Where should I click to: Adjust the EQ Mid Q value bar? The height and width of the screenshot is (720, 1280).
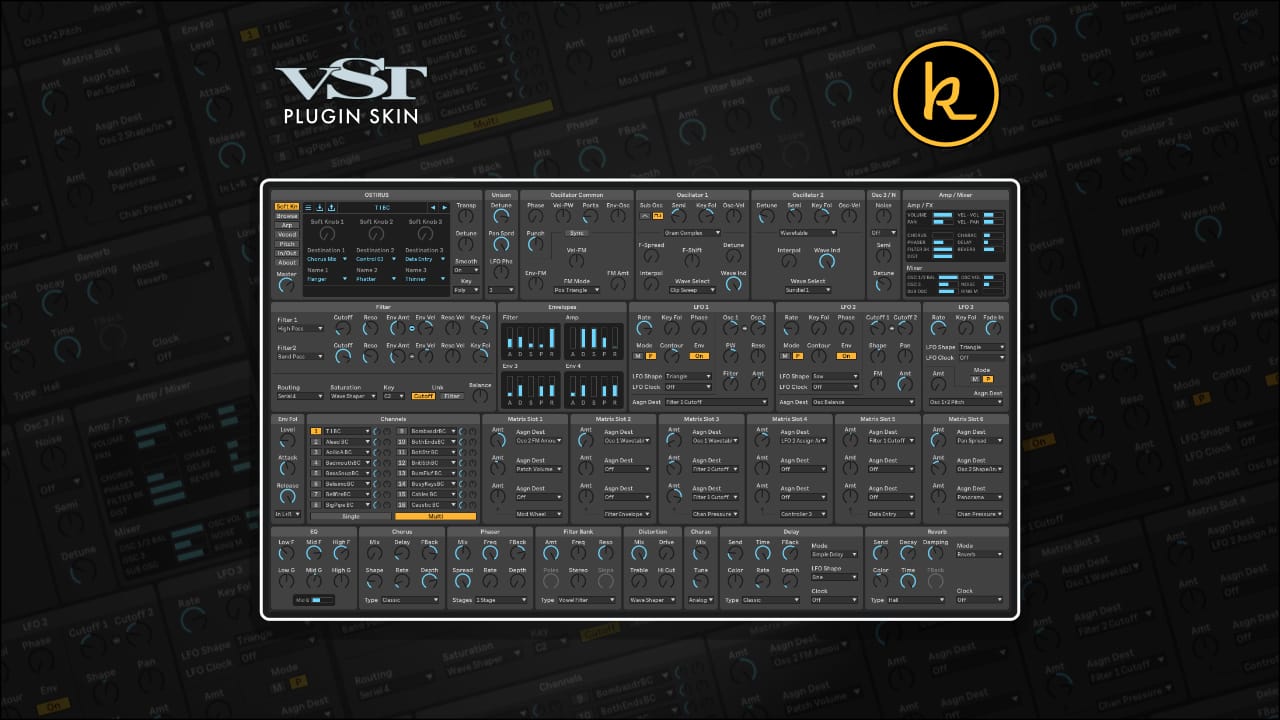pyautogui.click(x=321, y=600)
